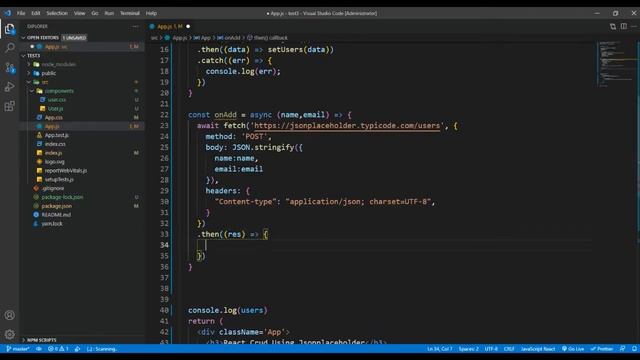Open the Go menu
Image resolution: width=640 pixels, height=360 pixels.
click(x=95, y=13)
